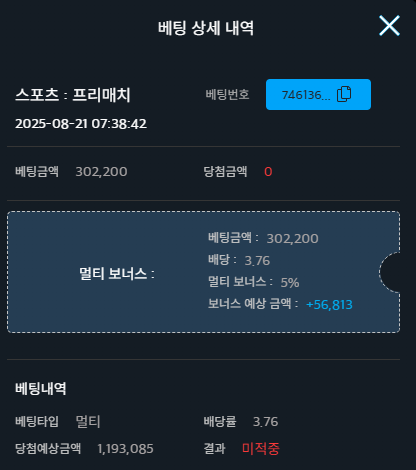Viewport: 416px width, 470px height.
Task: Click the 베팅번호 label
Action: pos(227,95)
